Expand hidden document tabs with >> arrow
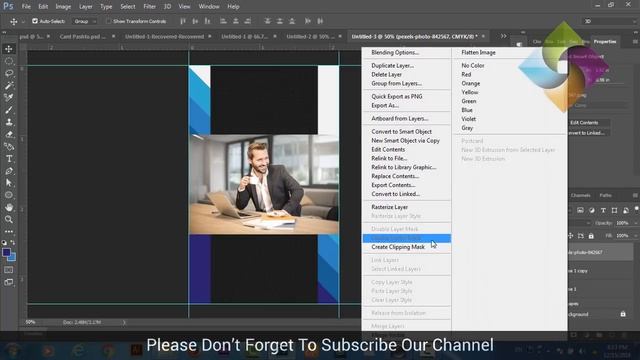Screen dimensions: 640x360 (504, 36)
